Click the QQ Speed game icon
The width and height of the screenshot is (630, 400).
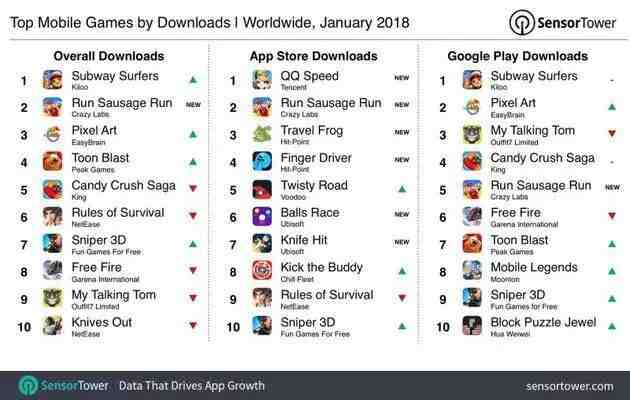[x=262, y=80]
